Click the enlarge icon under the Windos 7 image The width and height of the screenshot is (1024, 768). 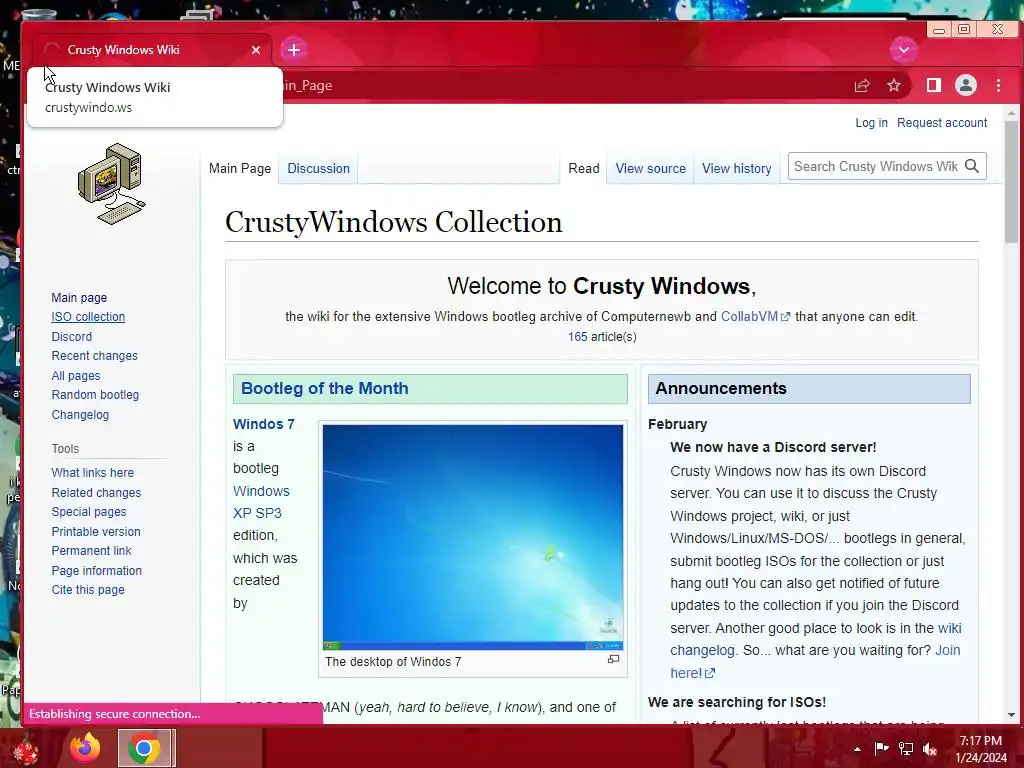coord(613,660)
